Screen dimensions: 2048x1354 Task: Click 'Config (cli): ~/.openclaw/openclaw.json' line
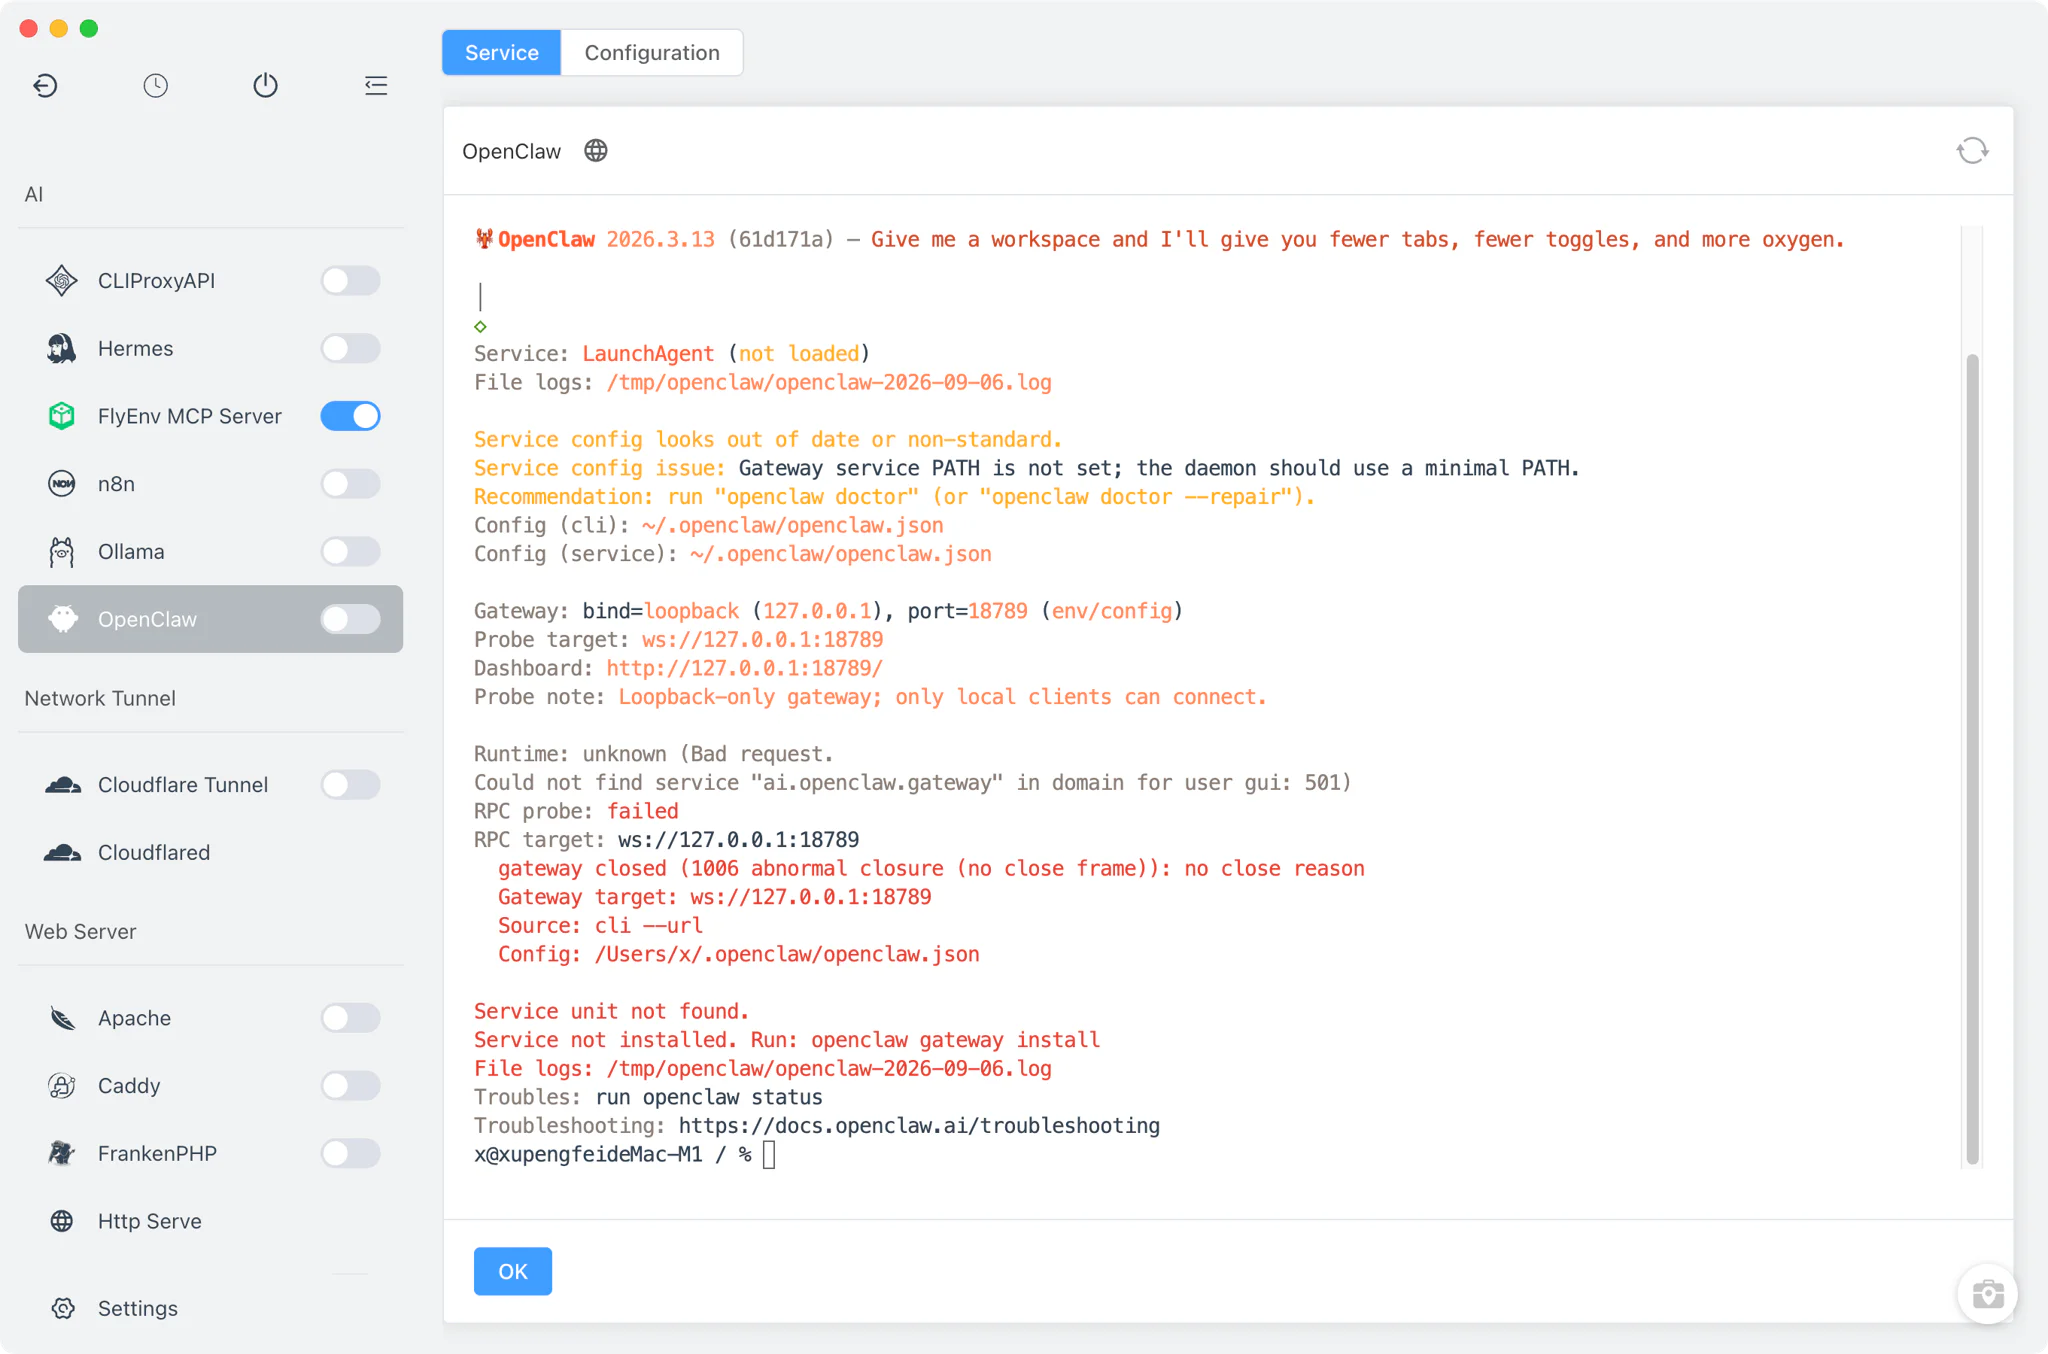coord(708,525)
